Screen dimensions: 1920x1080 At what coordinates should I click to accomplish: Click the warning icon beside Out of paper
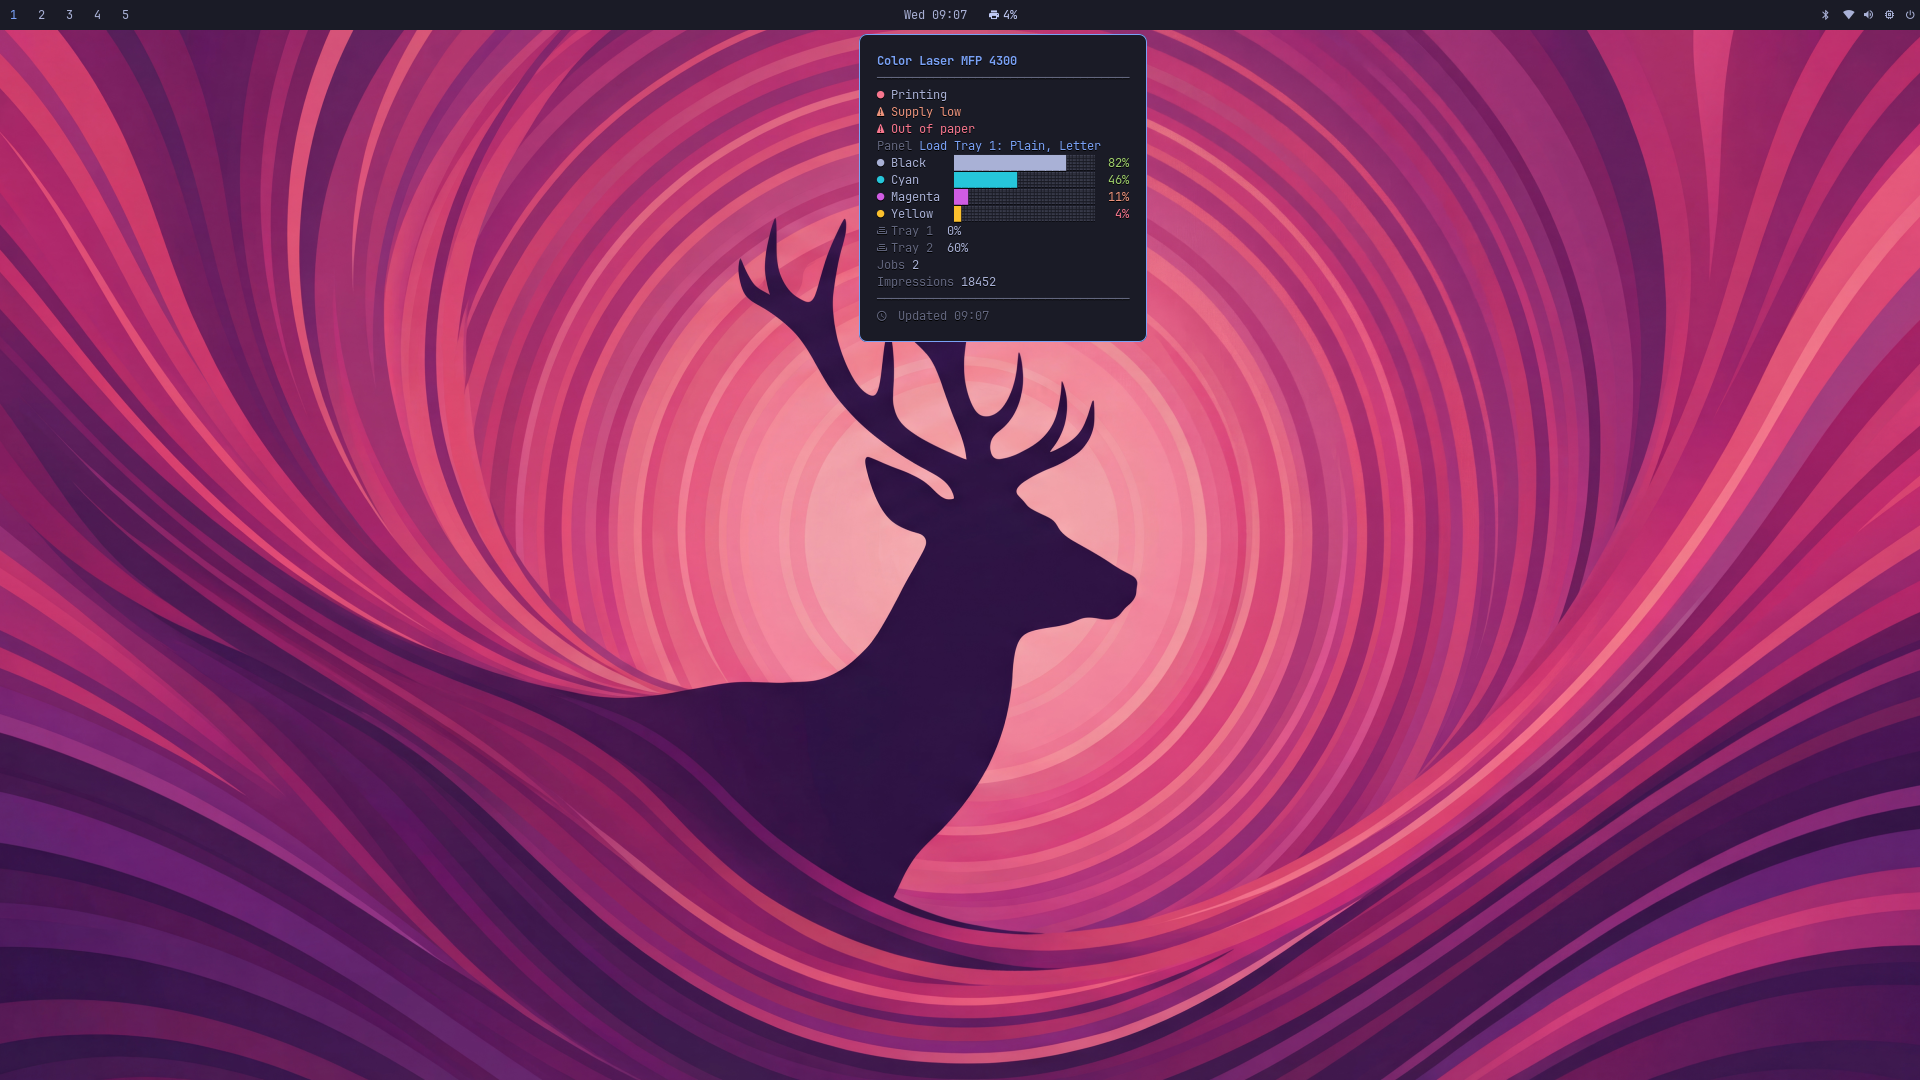coord(881,129)
